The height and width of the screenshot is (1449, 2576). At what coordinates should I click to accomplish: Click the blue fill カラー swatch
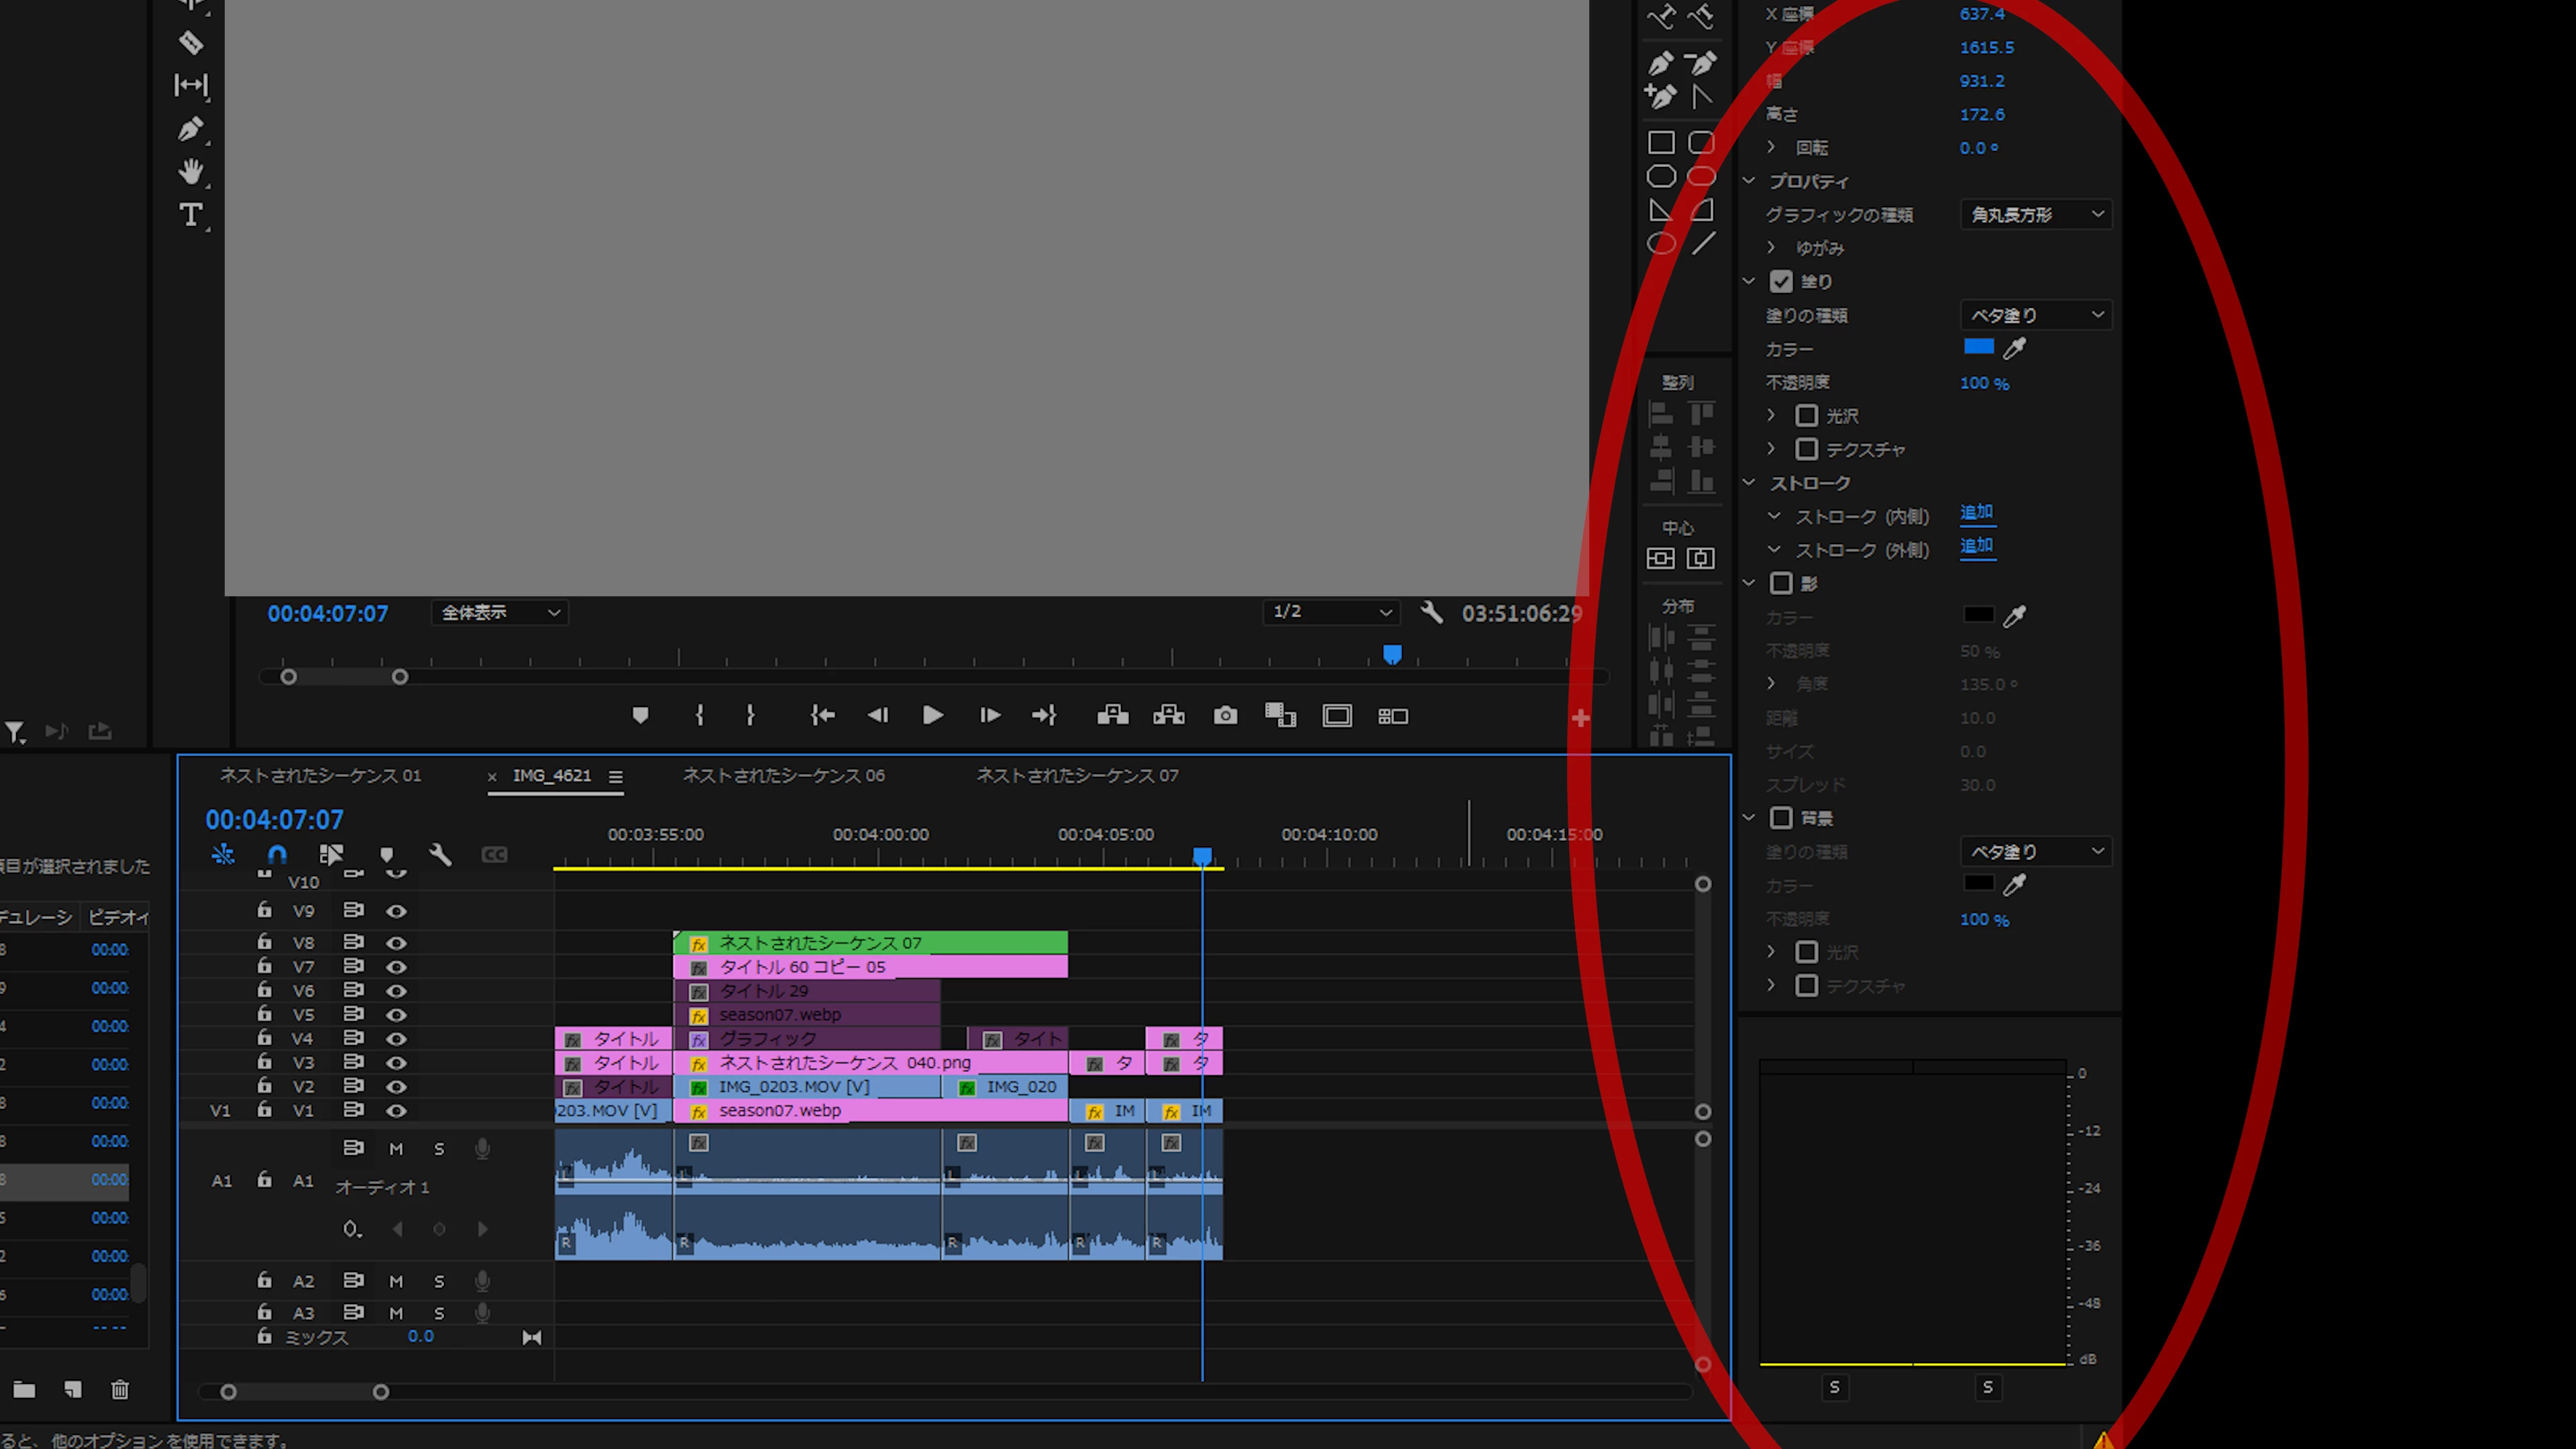point(1978,347)
